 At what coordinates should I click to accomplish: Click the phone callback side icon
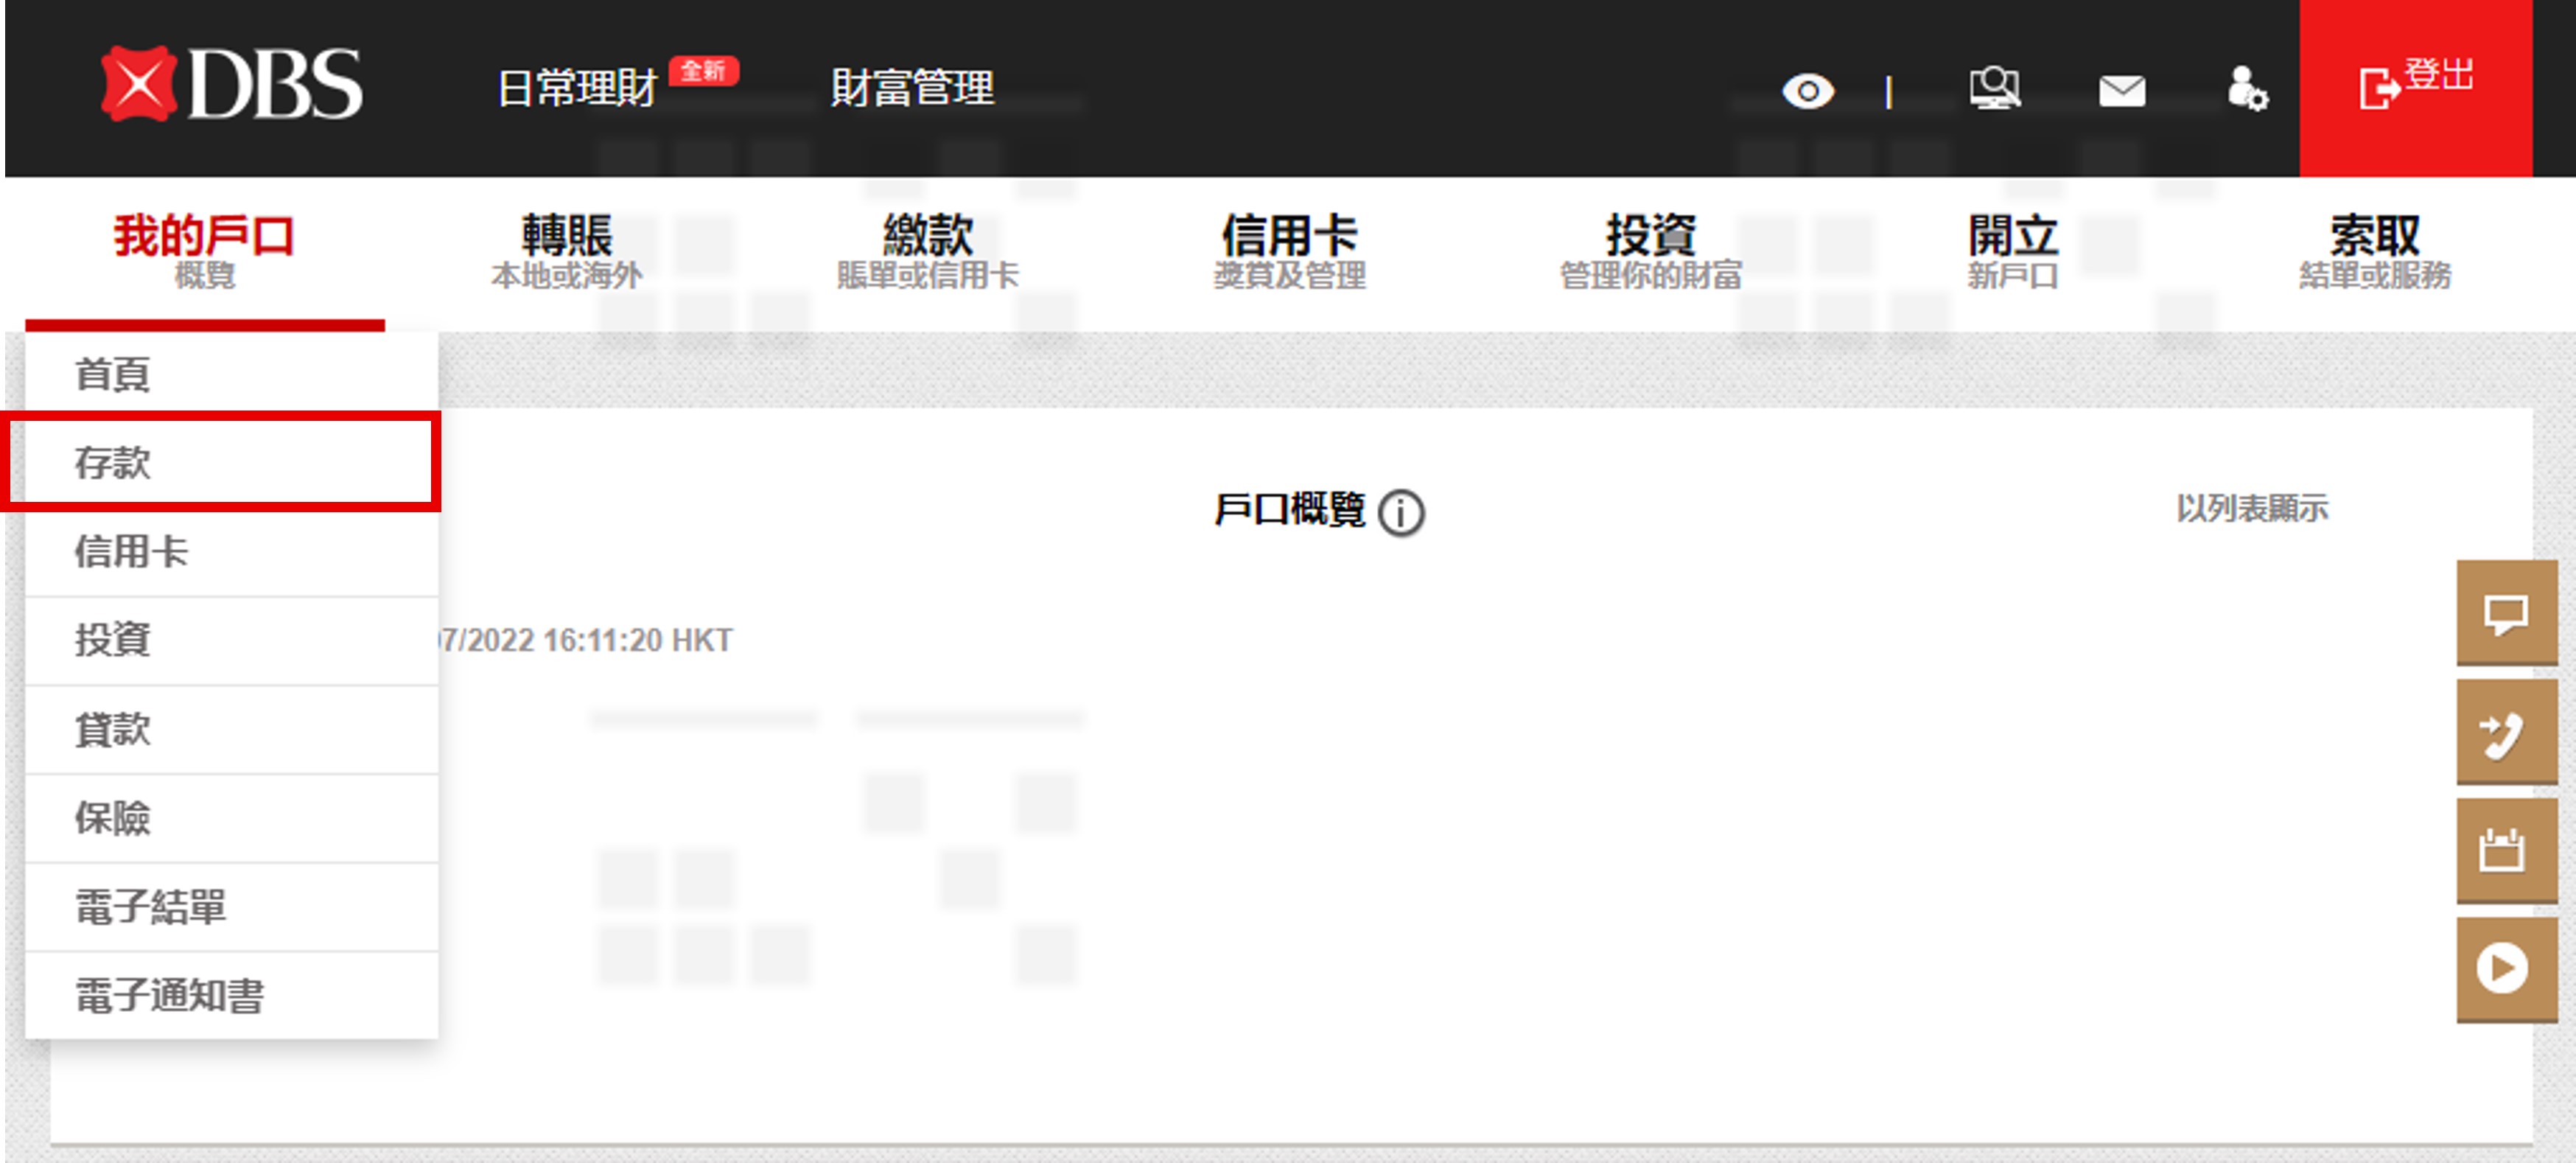[x=2506, y=733]
